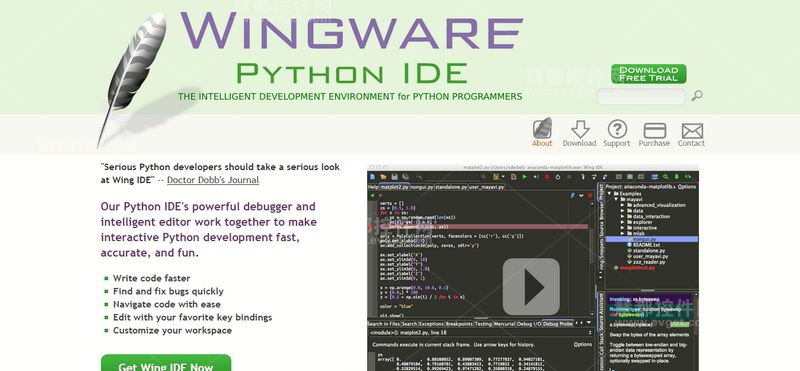Click 'Customize your workspace' bullet text
This screenshot has width=800, height=371.
(172, 330)
